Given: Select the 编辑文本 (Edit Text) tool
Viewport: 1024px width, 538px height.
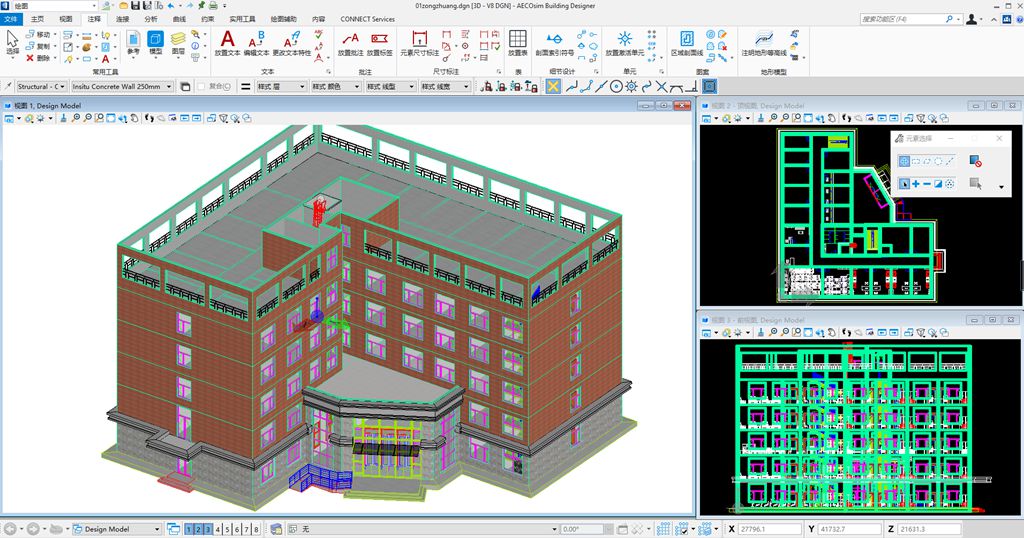Looking at the screenshot, I should [256, 42].
